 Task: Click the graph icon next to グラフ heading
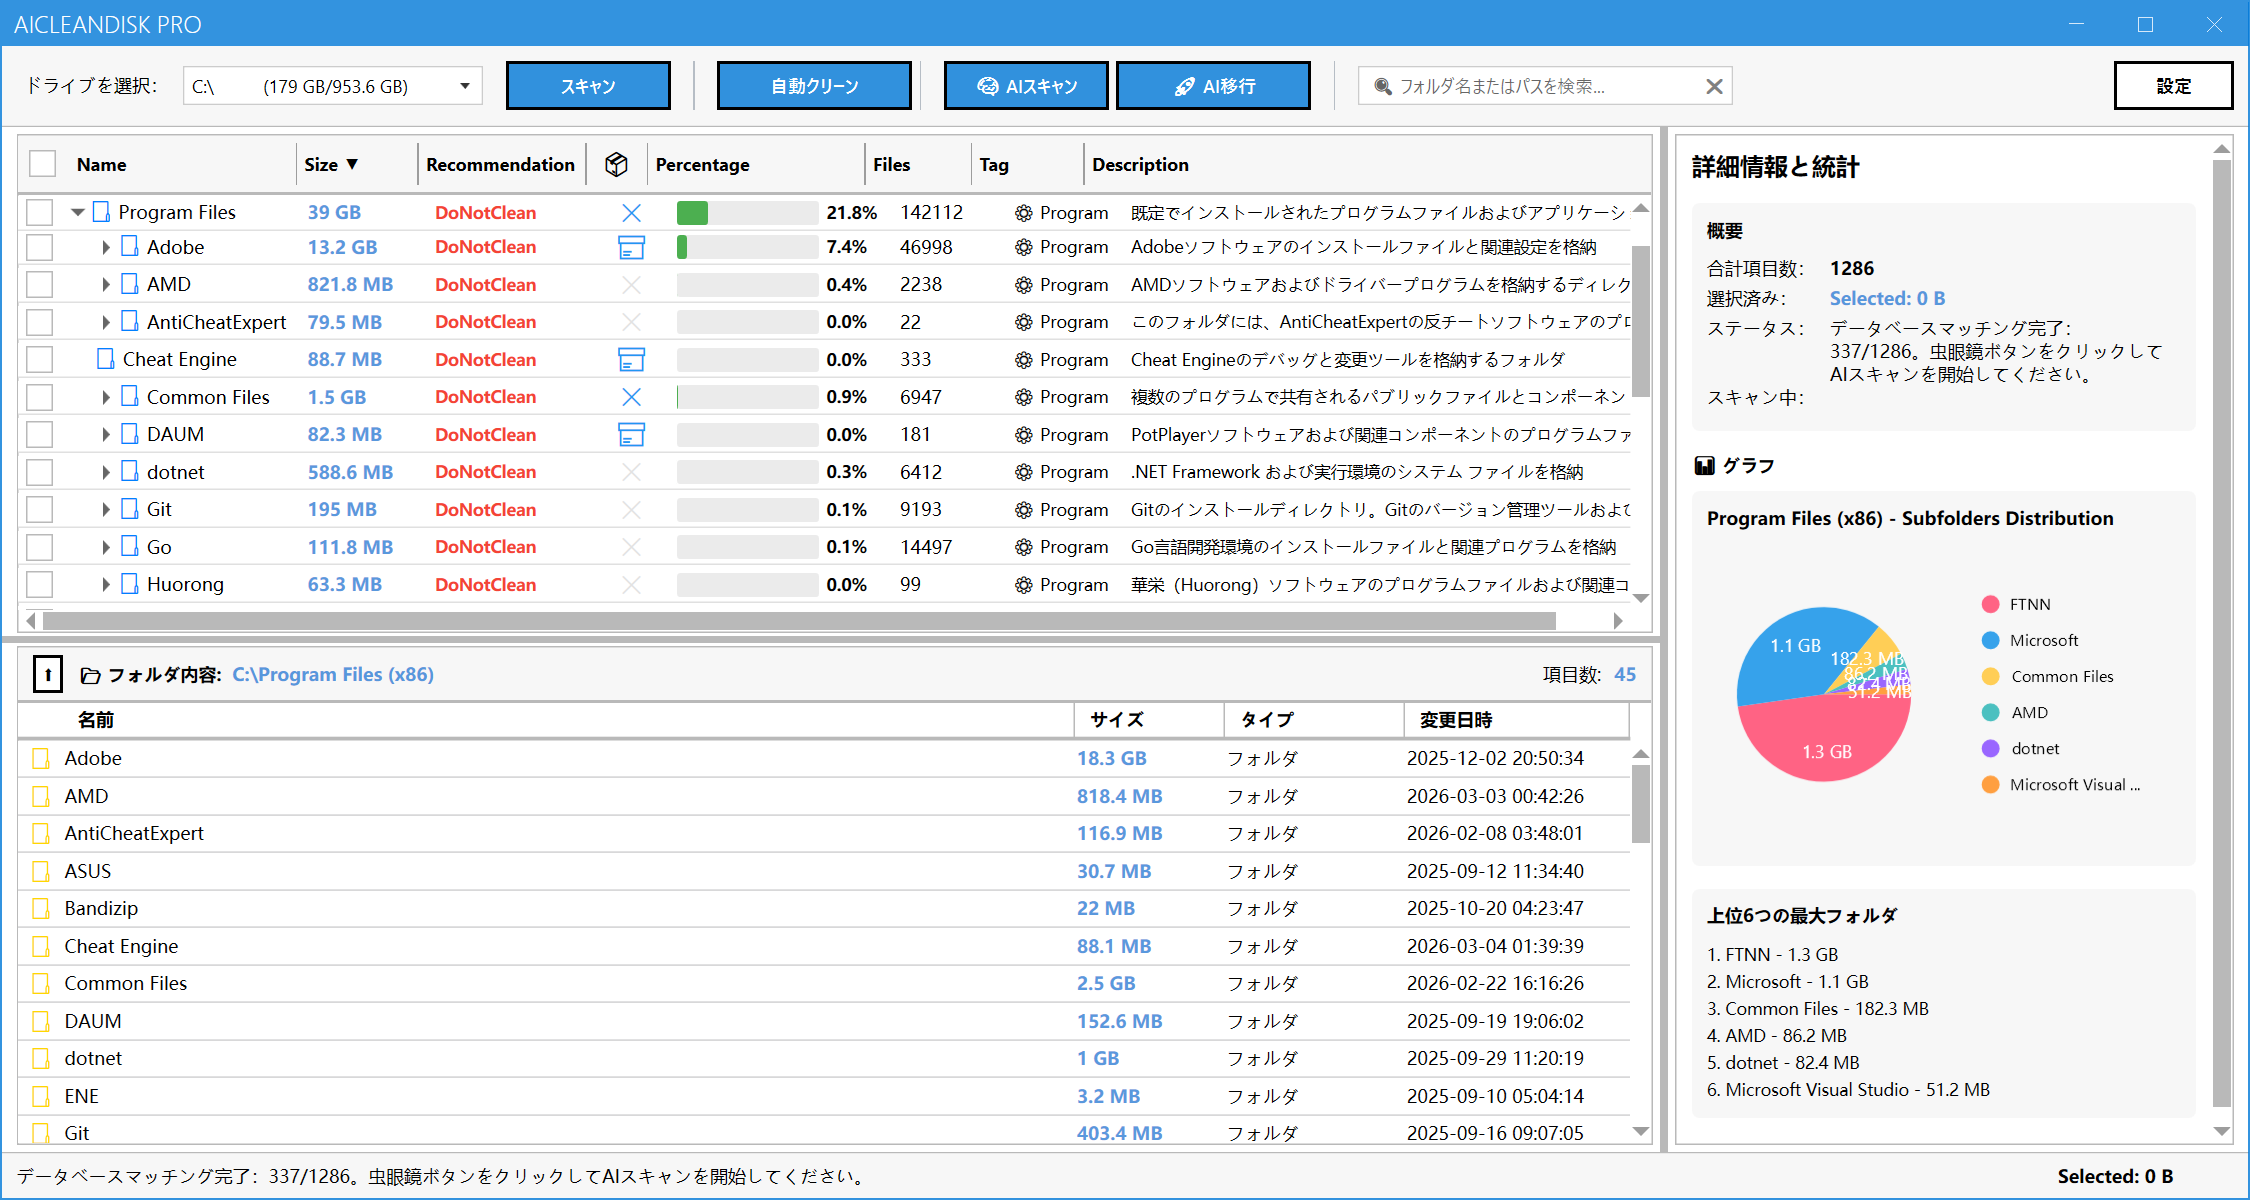(x=1705, y=464)
